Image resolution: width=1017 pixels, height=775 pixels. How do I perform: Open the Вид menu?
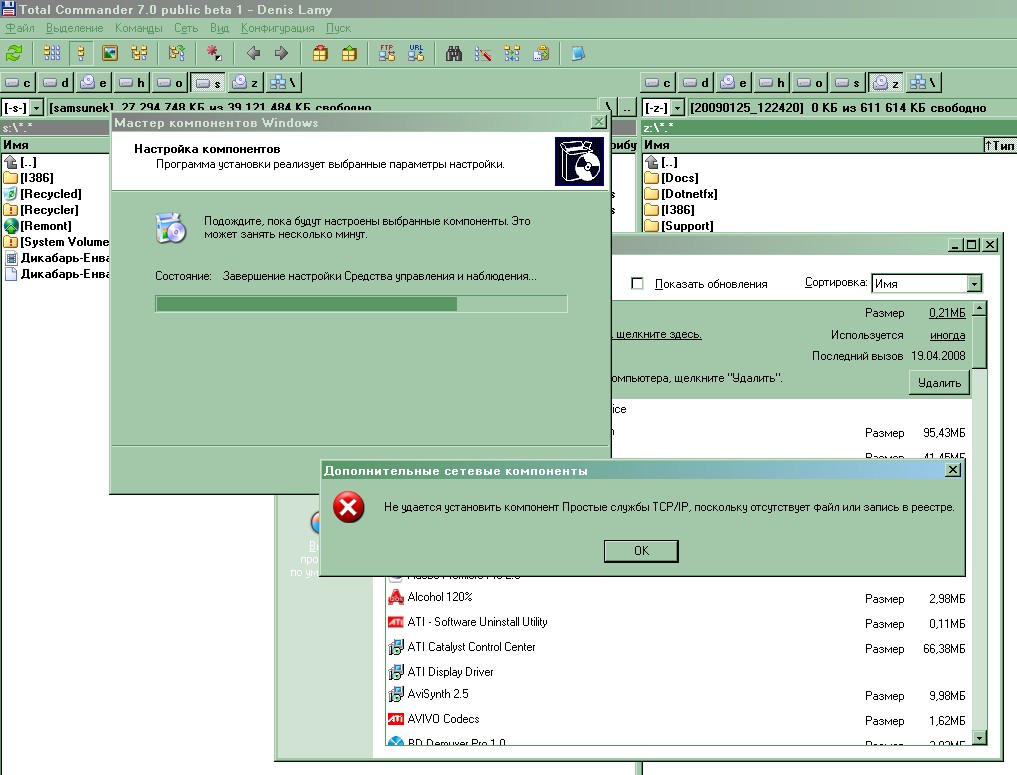[x=219, y=28]
